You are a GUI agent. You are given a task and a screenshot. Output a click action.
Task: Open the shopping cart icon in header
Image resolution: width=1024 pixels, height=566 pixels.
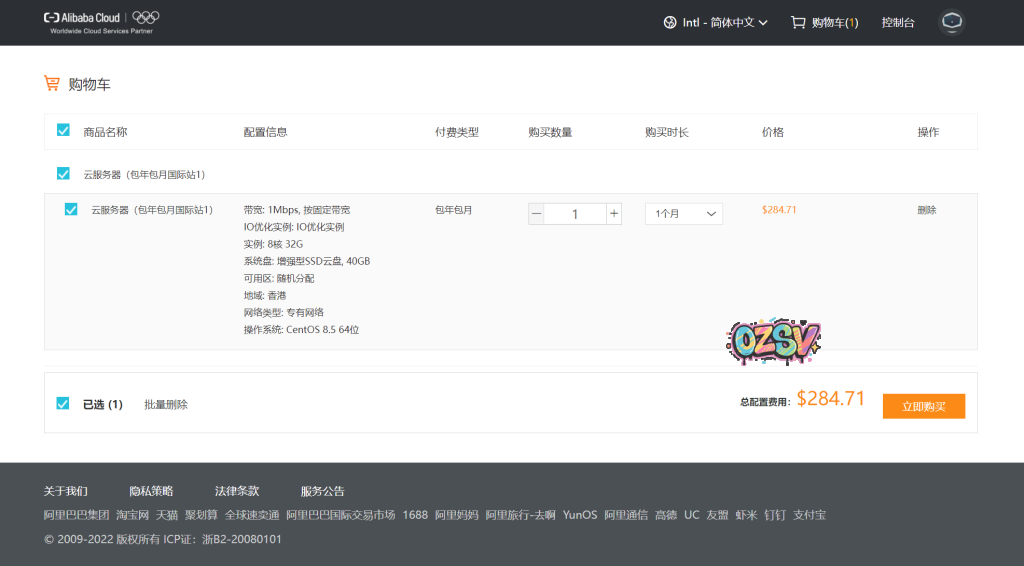797,22
